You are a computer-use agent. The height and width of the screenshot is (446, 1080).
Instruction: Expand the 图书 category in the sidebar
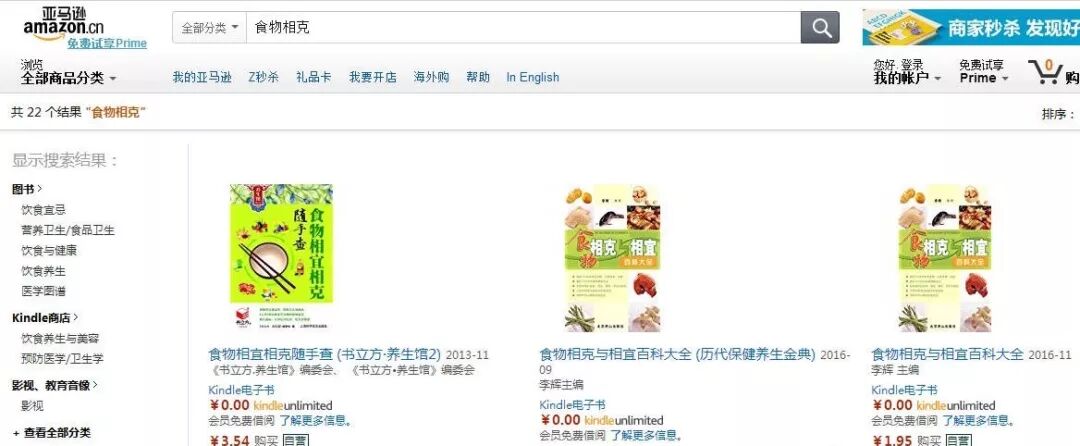point(27,189)
